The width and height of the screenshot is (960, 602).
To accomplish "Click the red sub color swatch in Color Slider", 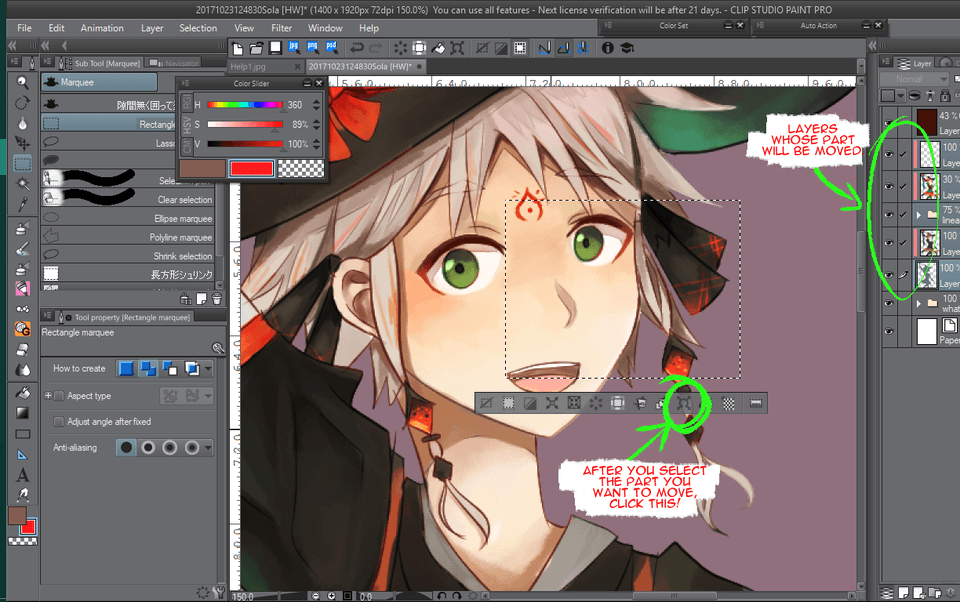I will pos(251,169).
